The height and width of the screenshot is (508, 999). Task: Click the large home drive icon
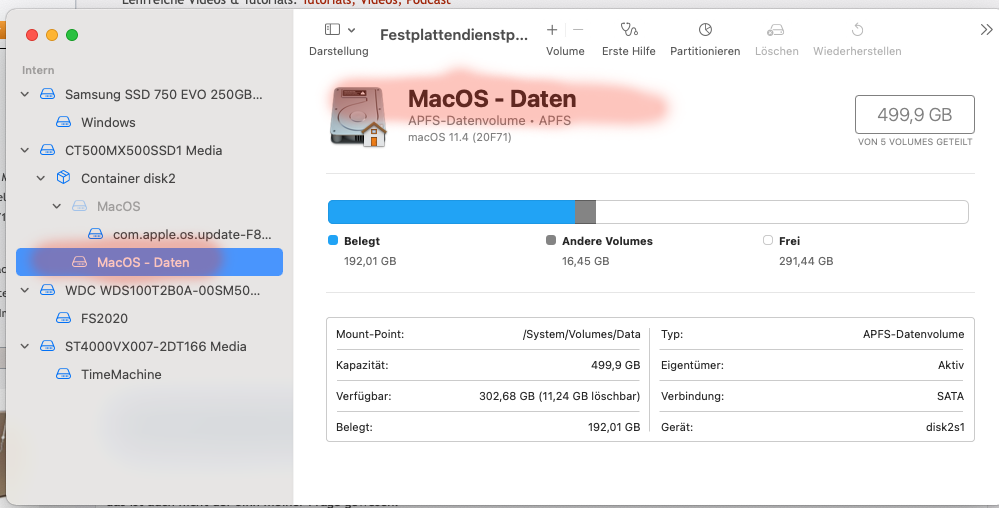(359, 117)
